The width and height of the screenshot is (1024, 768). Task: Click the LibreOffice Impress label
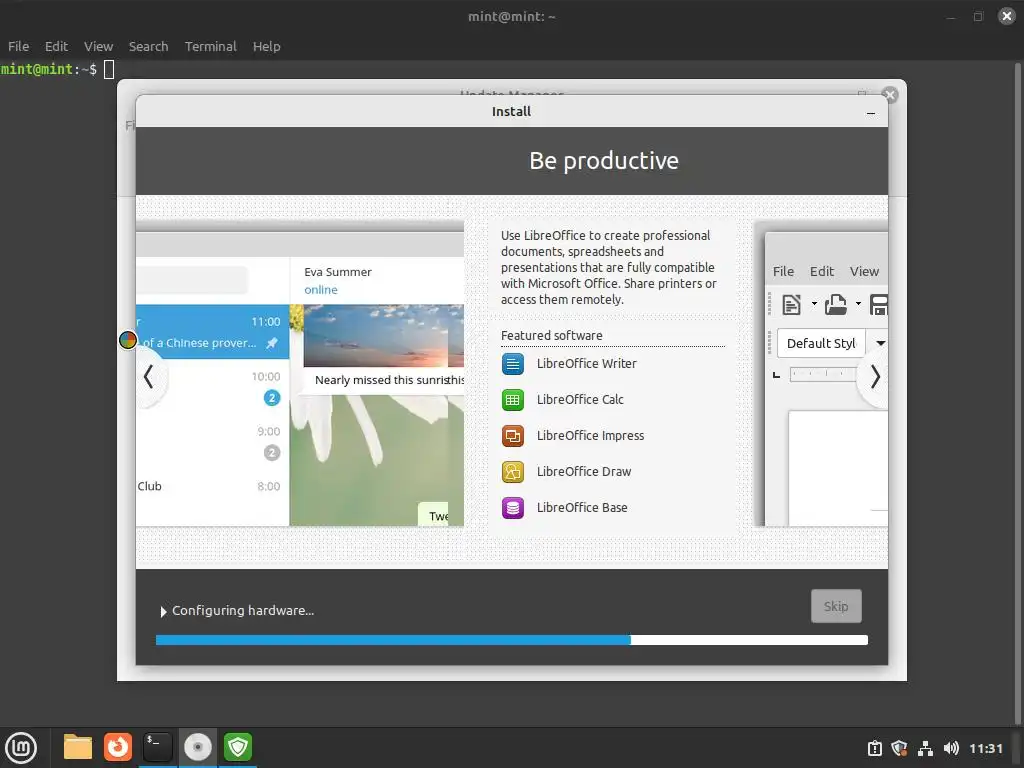coord(590,436)
